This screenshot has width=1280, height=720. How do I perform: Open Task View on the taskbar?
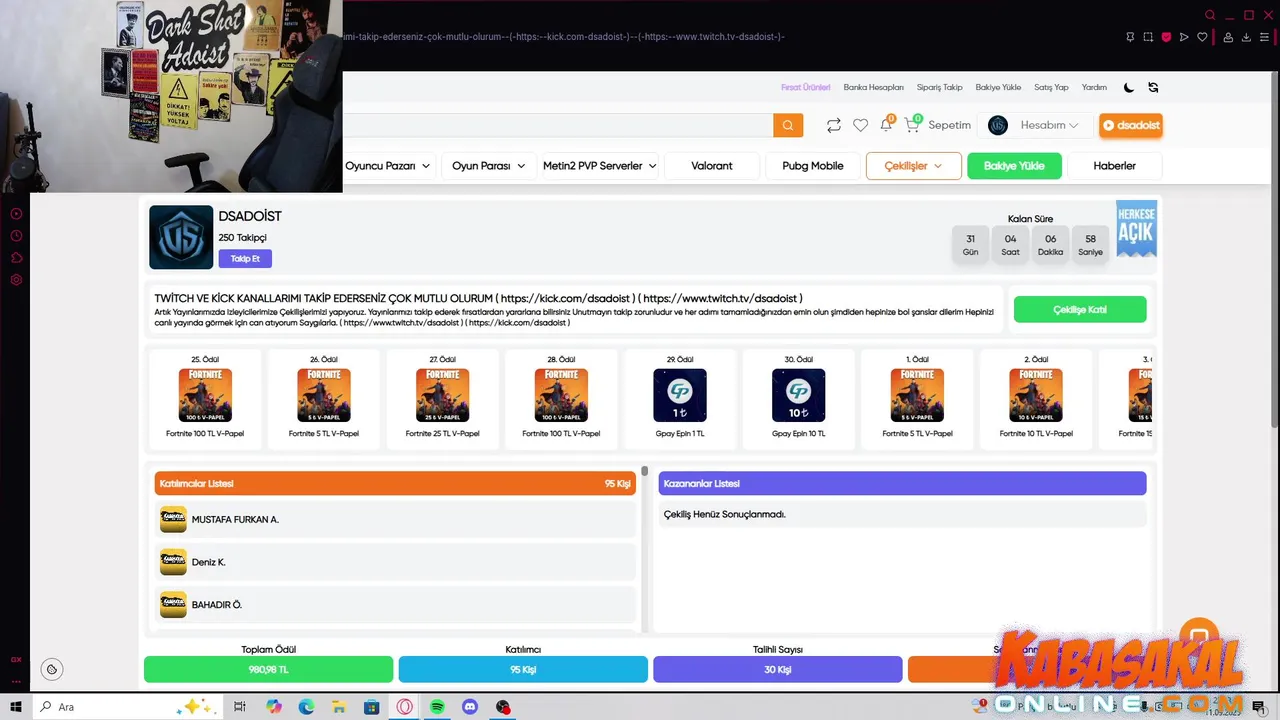pos(240,707)
